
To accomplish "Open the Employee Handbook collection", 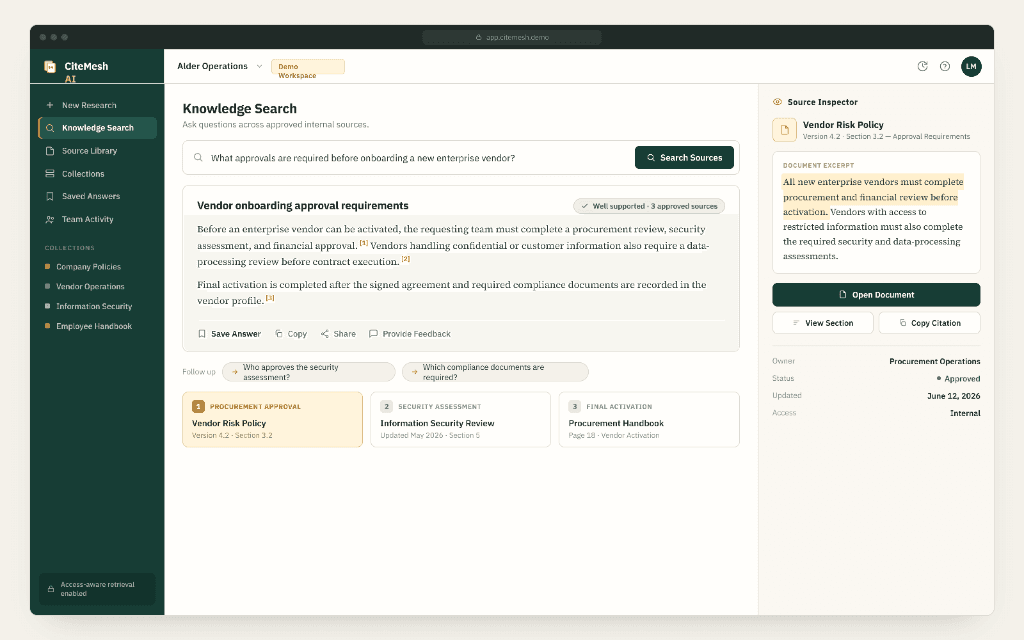I will click(88, 326).
